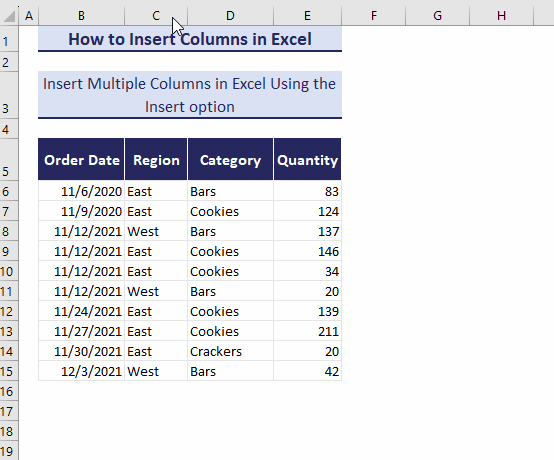Select all cells using corner triangle

[9, 16]
